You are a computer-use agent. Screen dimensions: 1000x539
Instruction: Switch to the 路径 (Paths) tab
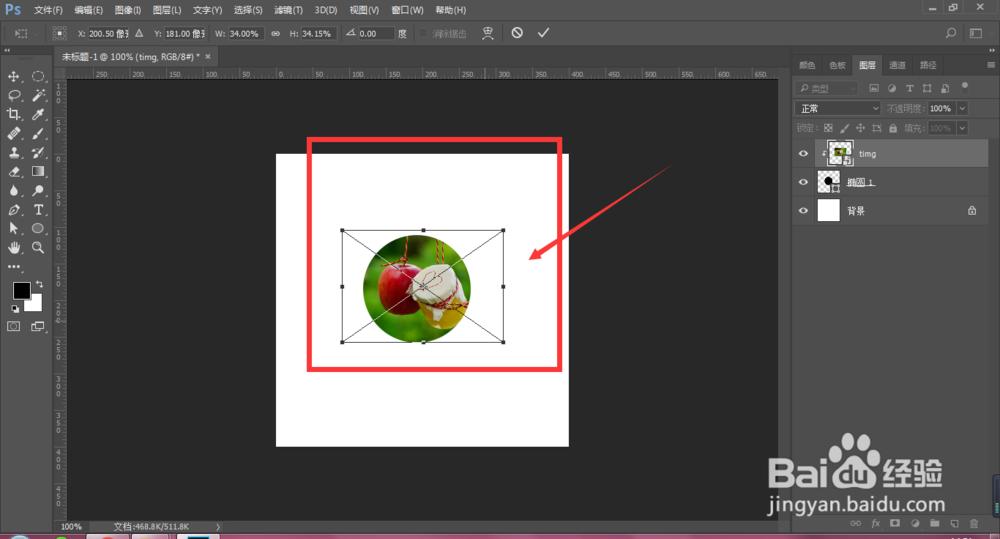click(928, 65)
